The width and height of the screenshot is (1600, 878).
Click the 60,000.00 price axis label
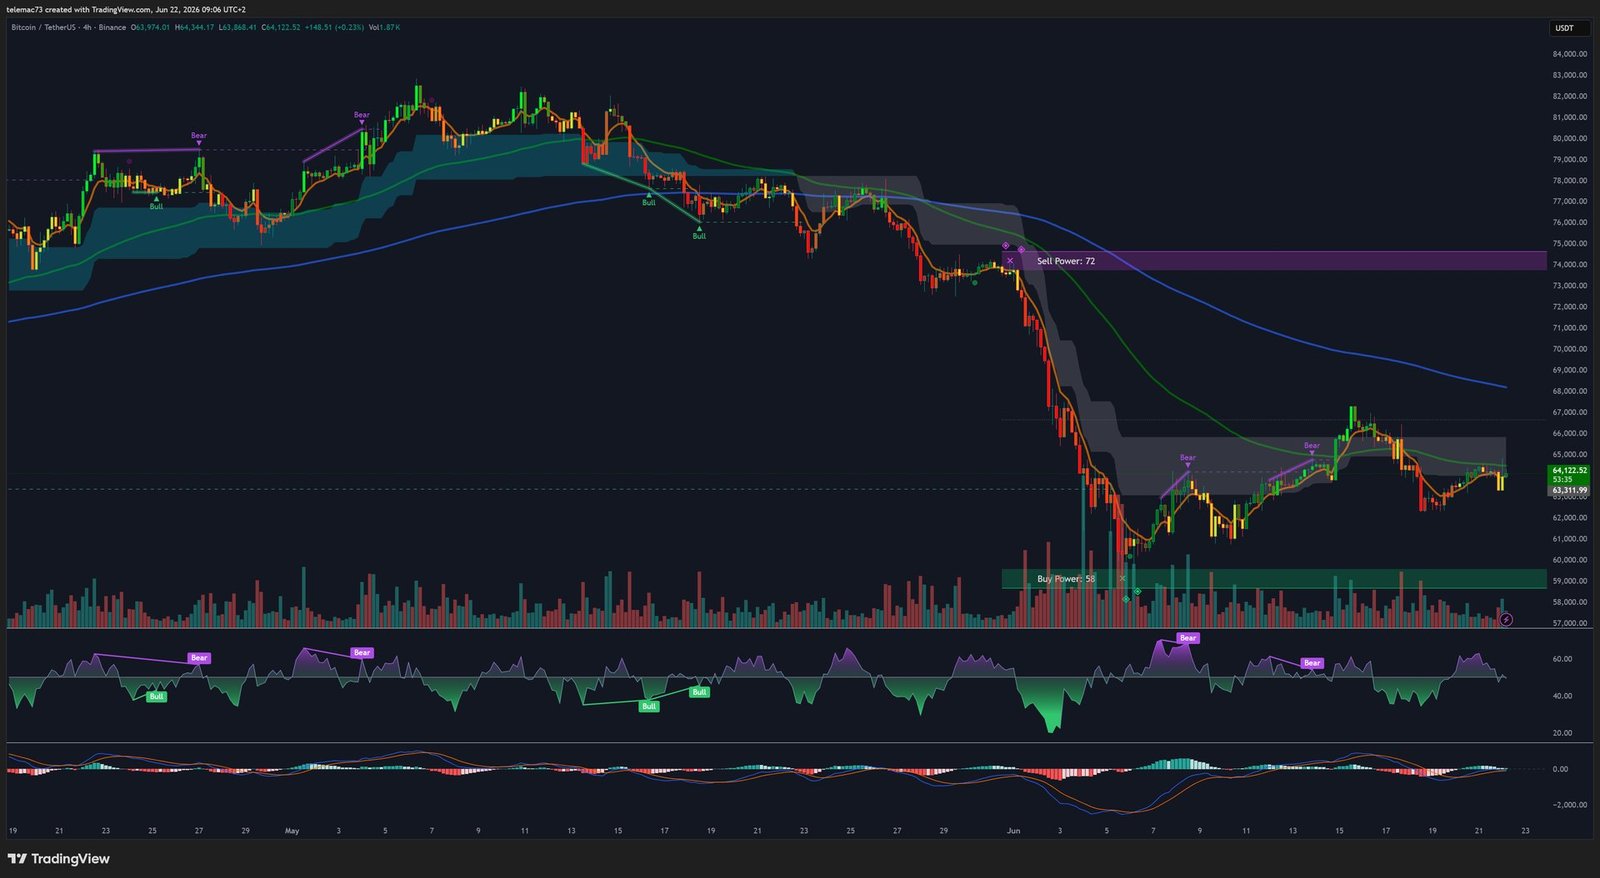[x=1569, y=560]
